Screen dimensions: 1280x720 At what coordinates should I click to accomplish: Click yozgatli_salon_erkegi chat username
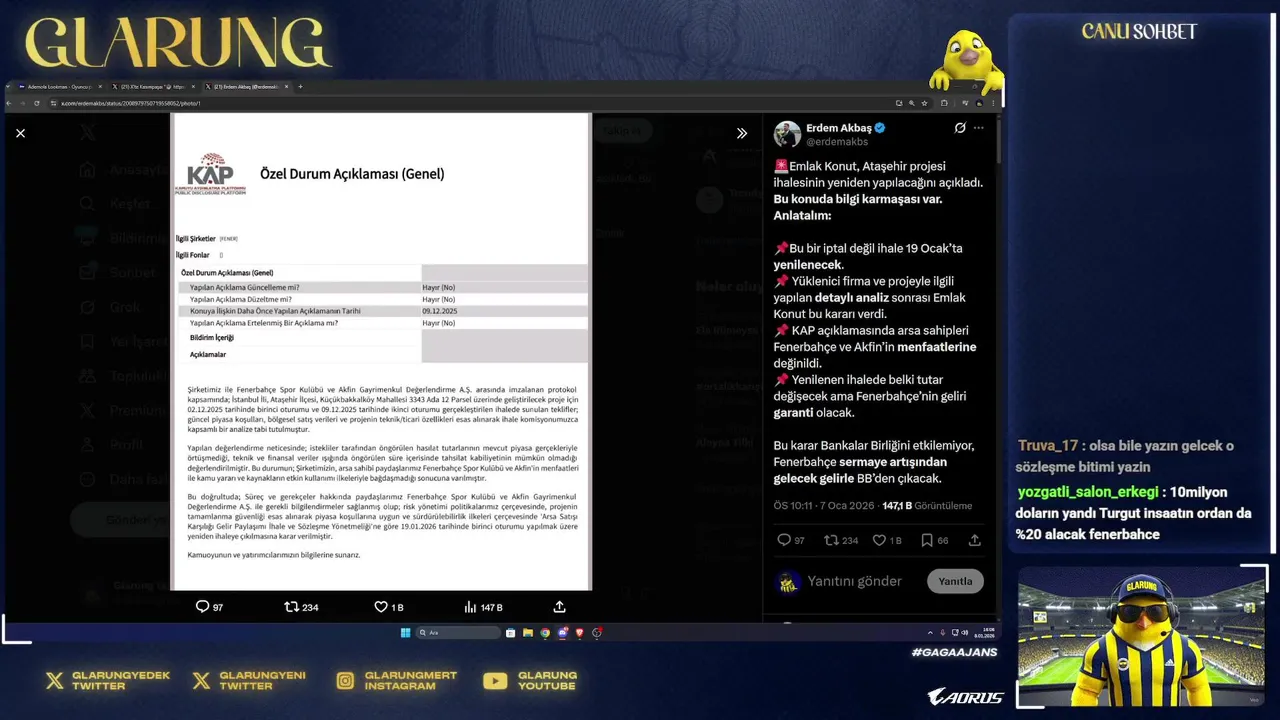pos(1088,492)
